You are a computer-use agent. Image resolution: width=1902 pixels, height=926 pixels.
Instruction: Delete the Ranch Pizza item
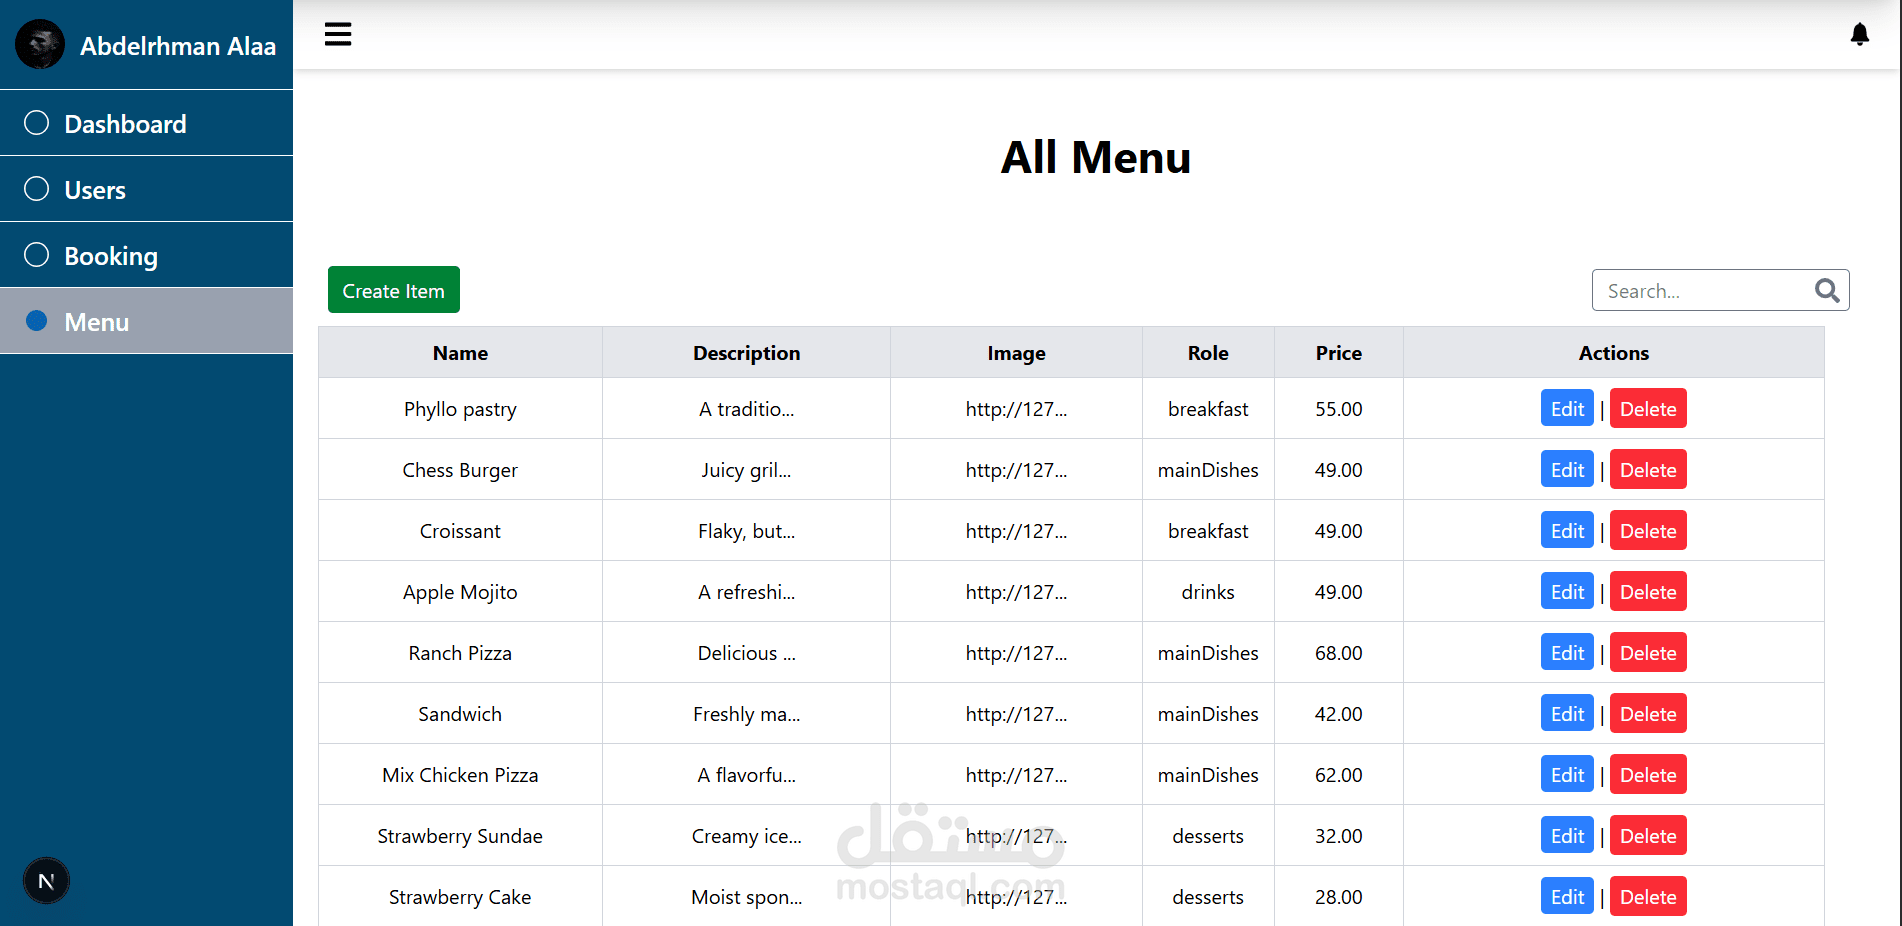pos(1648,652)
